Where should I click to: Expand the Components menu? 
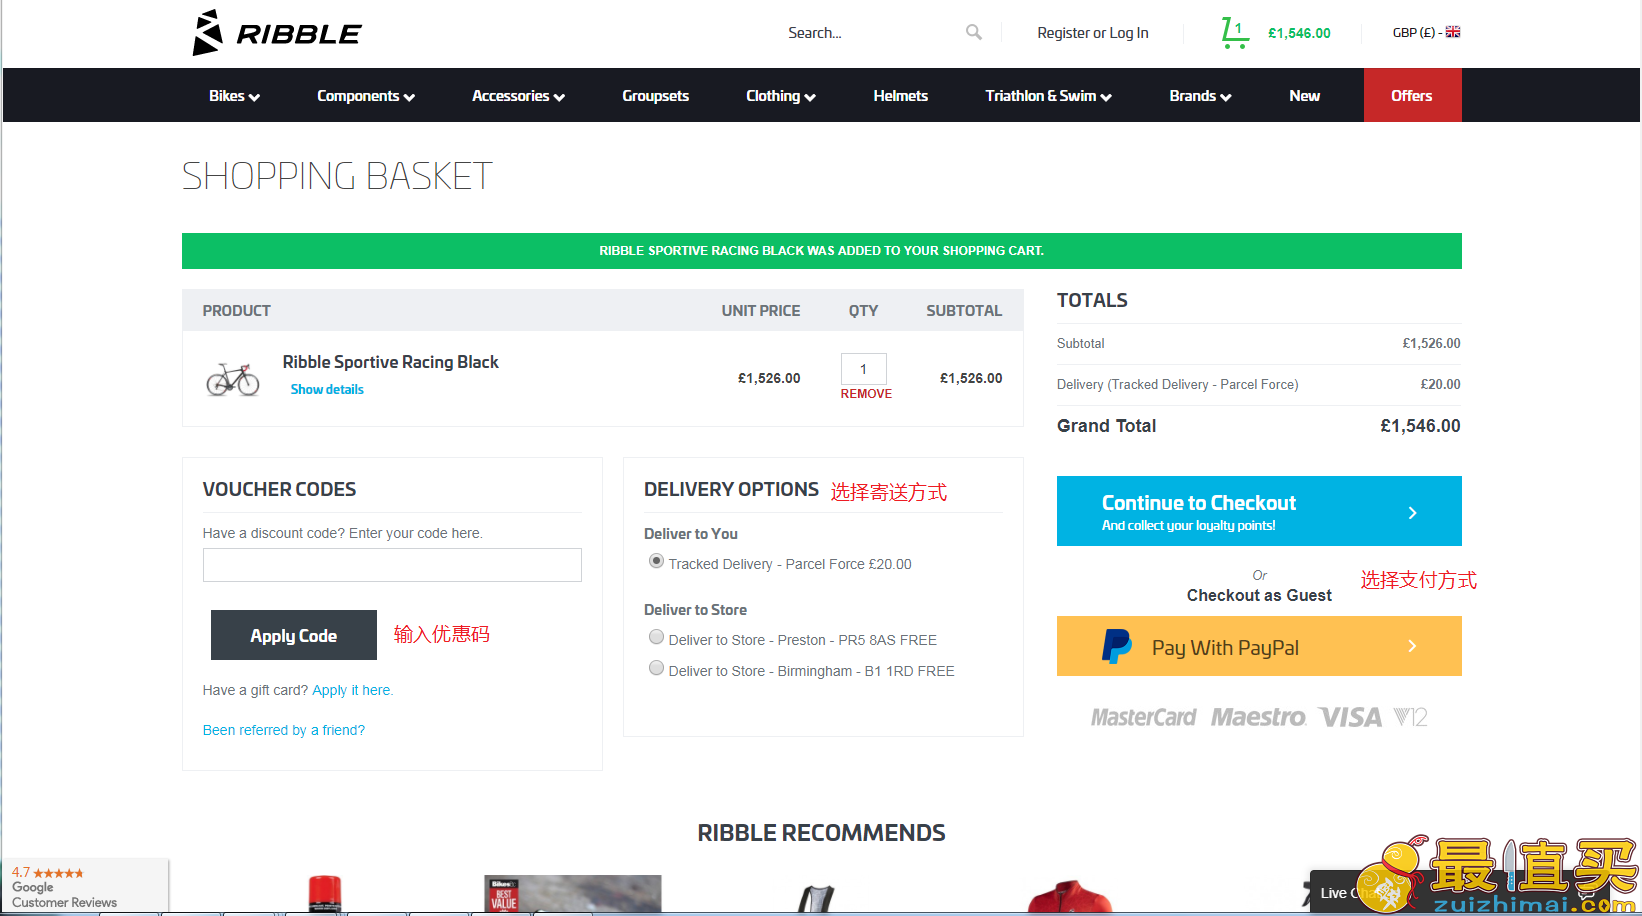click(x=366, y=96)
